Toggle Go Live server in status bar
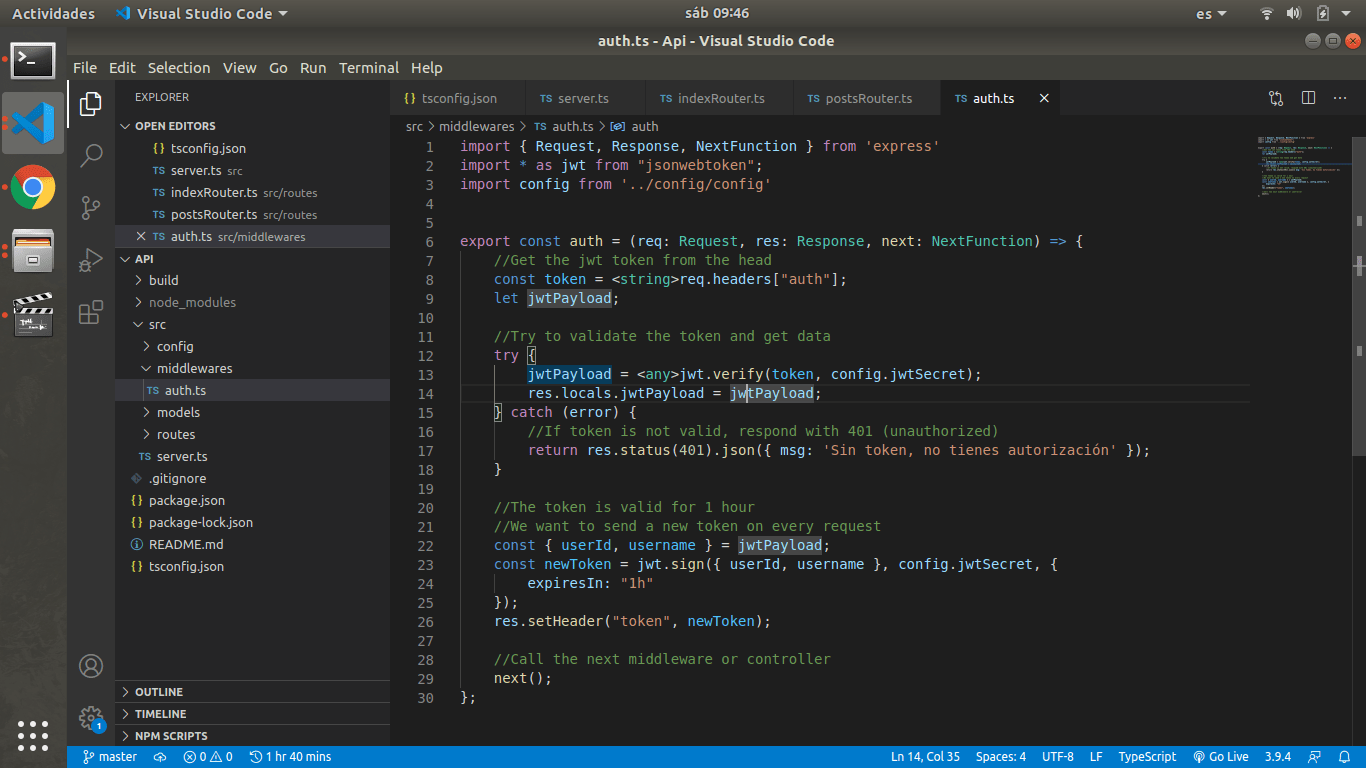 1221,757
